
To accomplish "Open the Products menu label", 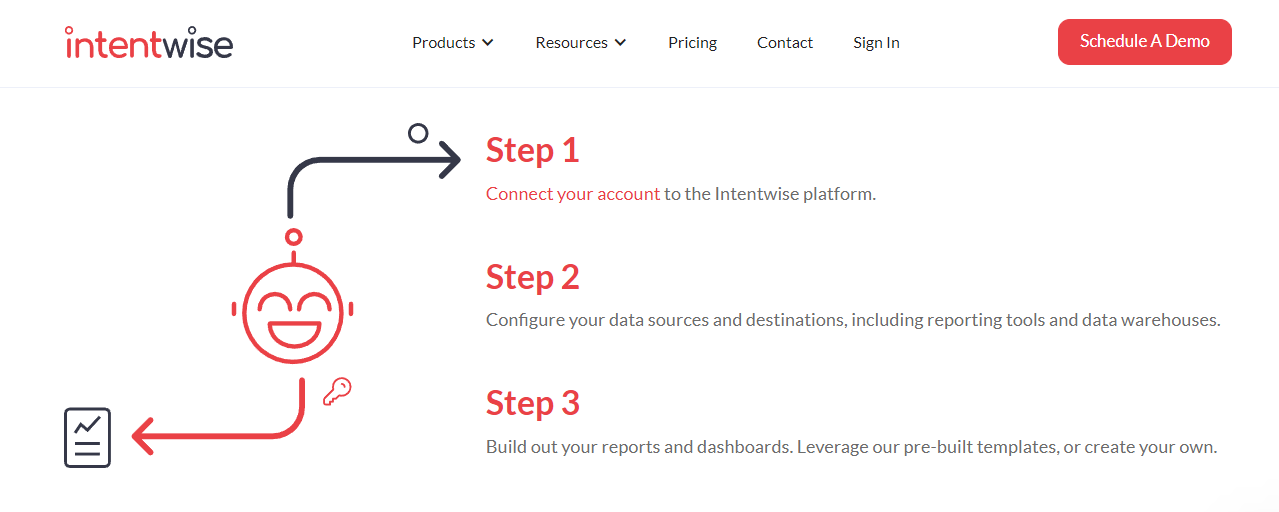I will 443,43.
